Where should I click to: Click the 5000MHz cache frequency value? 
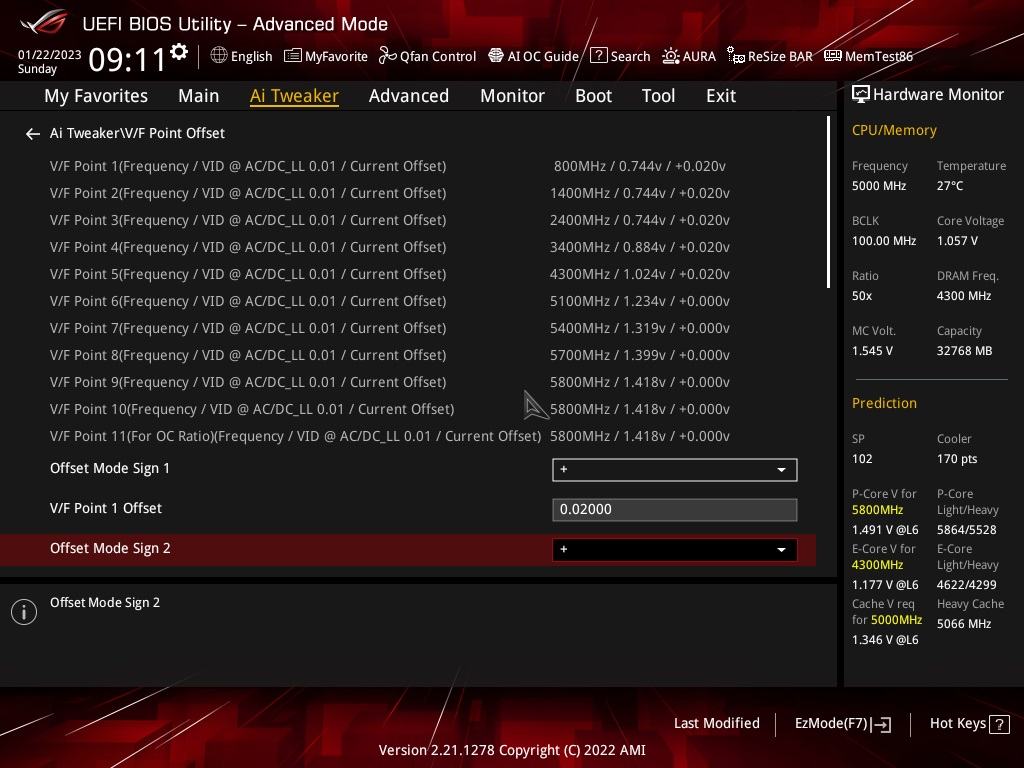tap(896, 620)
